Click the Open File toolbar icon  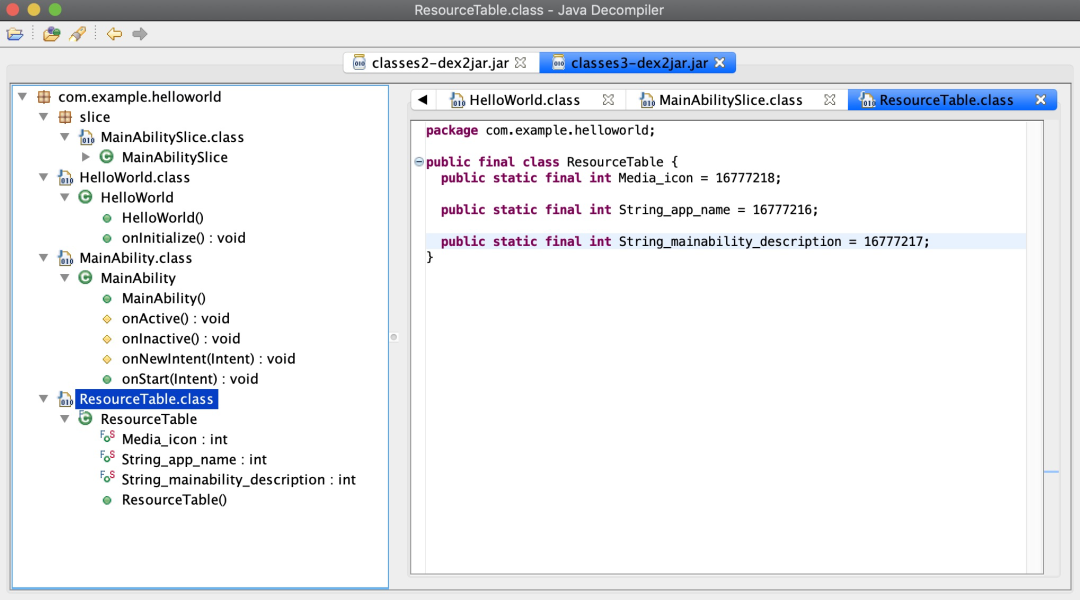click(15, 34)
